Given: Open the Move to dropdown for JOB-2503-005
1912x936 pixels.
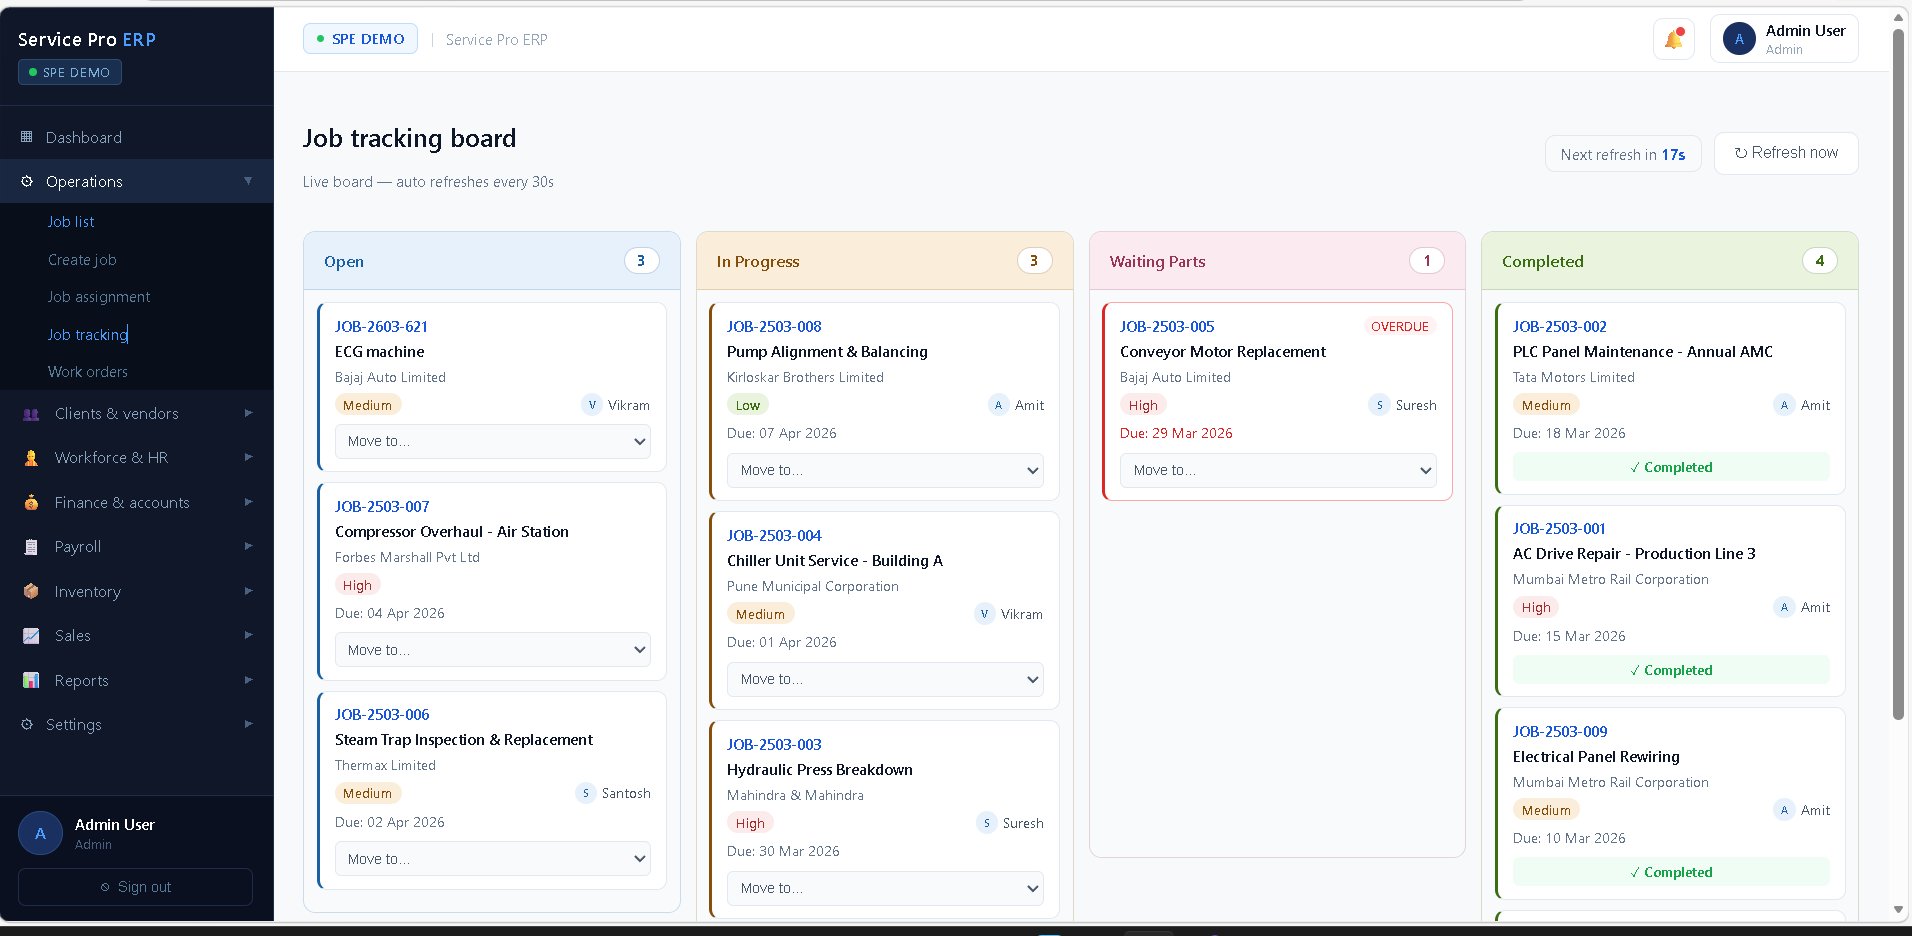Looking at the screenshot, I should (x=1277, y=470).
